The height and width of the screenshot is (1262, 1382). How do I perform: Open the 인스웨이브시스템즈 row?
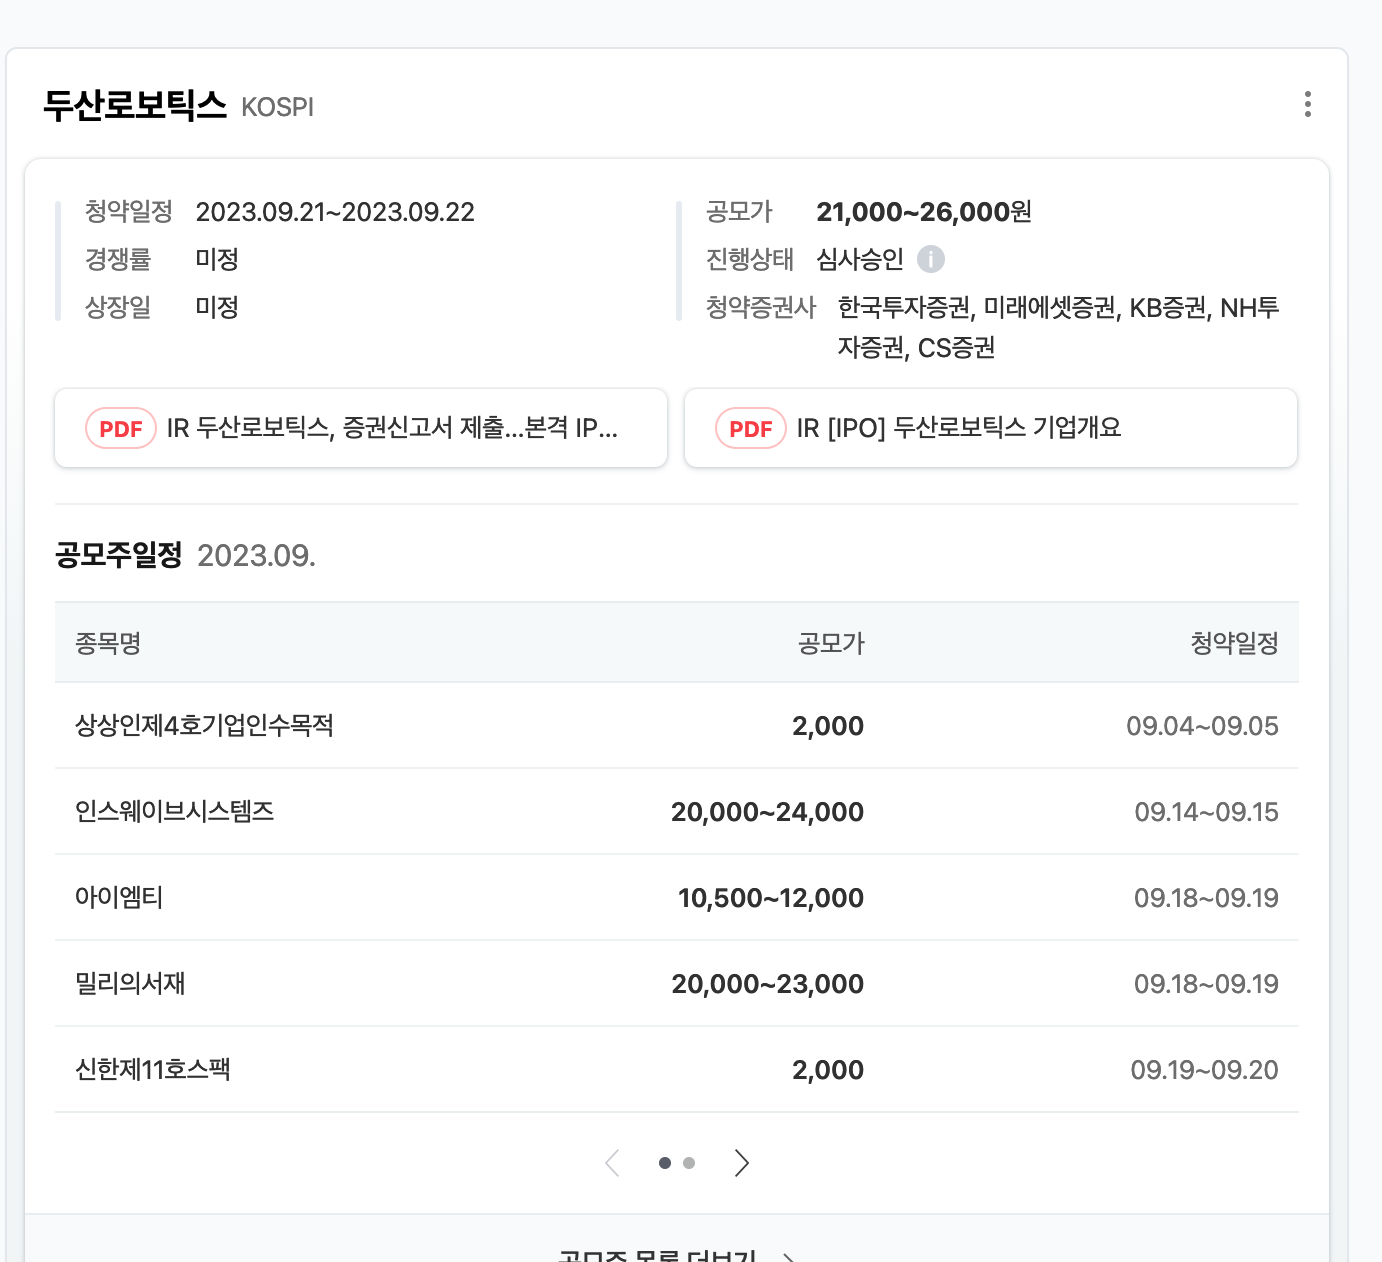pyautogui.click(x=677, y=812)
